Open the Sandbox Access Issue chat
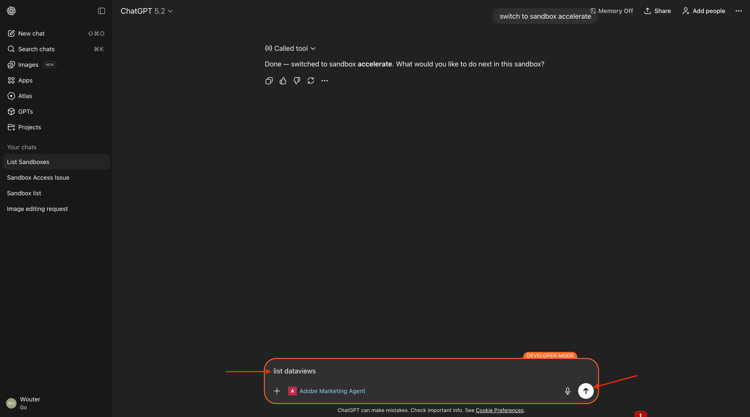This screenshot has height=417, width=750. click(x=56, y=177)
